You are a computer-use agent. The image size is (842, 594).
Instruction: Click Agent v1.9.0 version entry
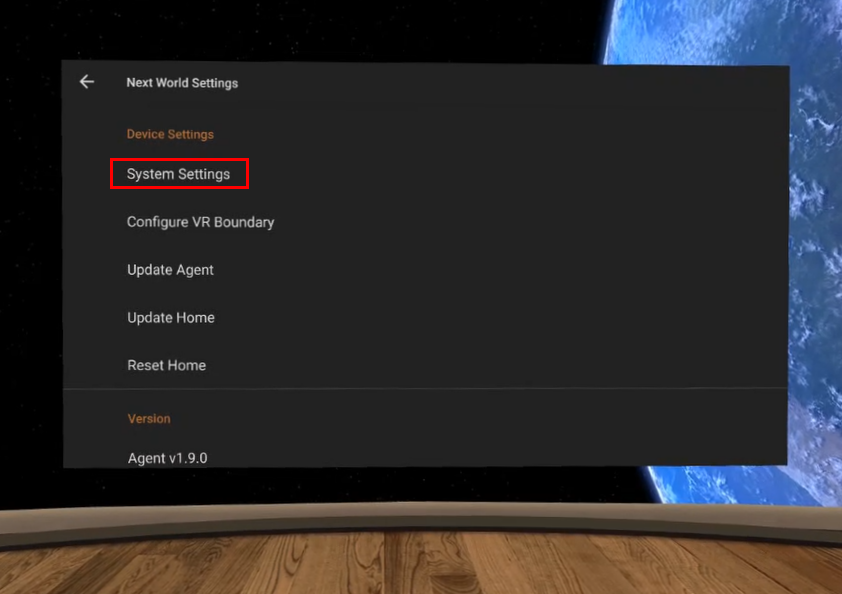[x=168, y=458]
